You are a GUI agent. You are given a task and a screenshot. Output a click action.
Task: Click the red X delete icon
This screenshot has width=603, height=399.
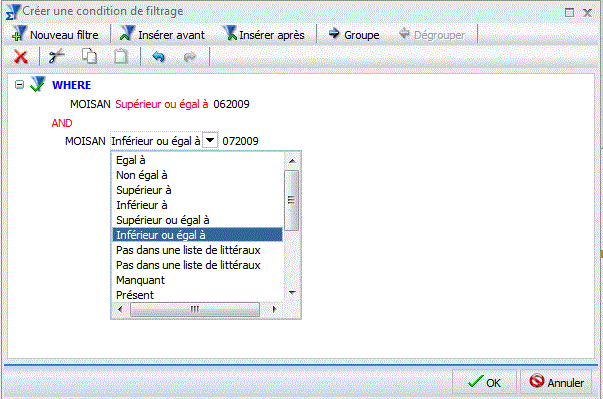(21, 57)
